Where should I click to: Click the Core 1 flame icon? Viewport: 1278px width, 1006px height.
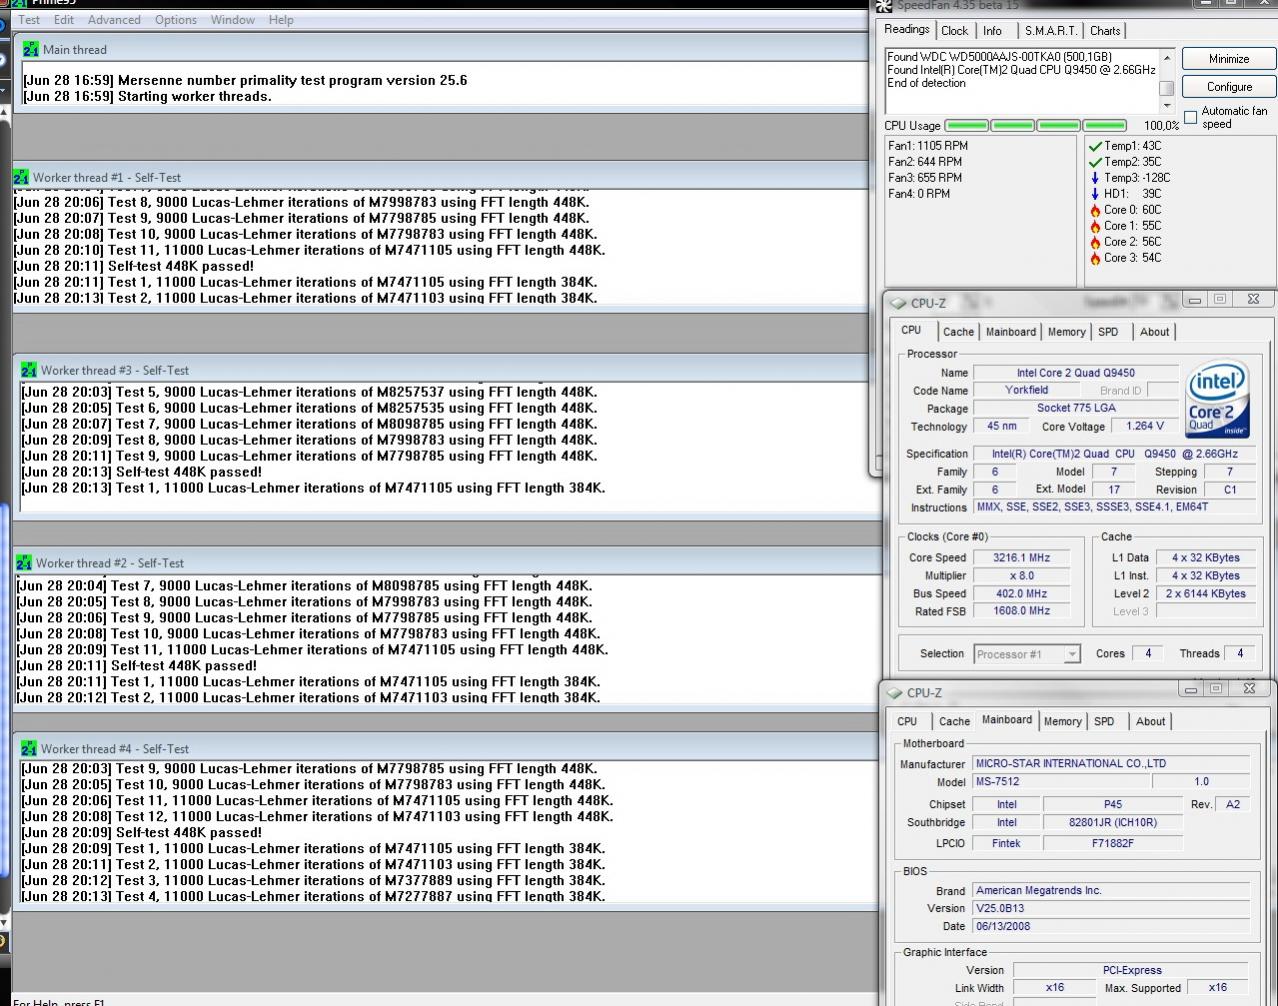(x=1095, y=226)
